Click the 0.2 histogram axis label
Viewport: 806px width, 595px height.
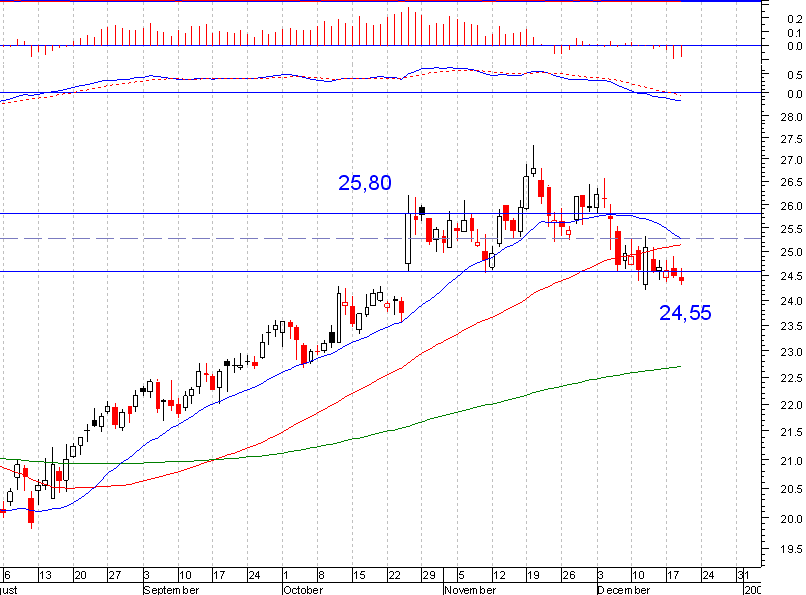[x=794, y=19]
